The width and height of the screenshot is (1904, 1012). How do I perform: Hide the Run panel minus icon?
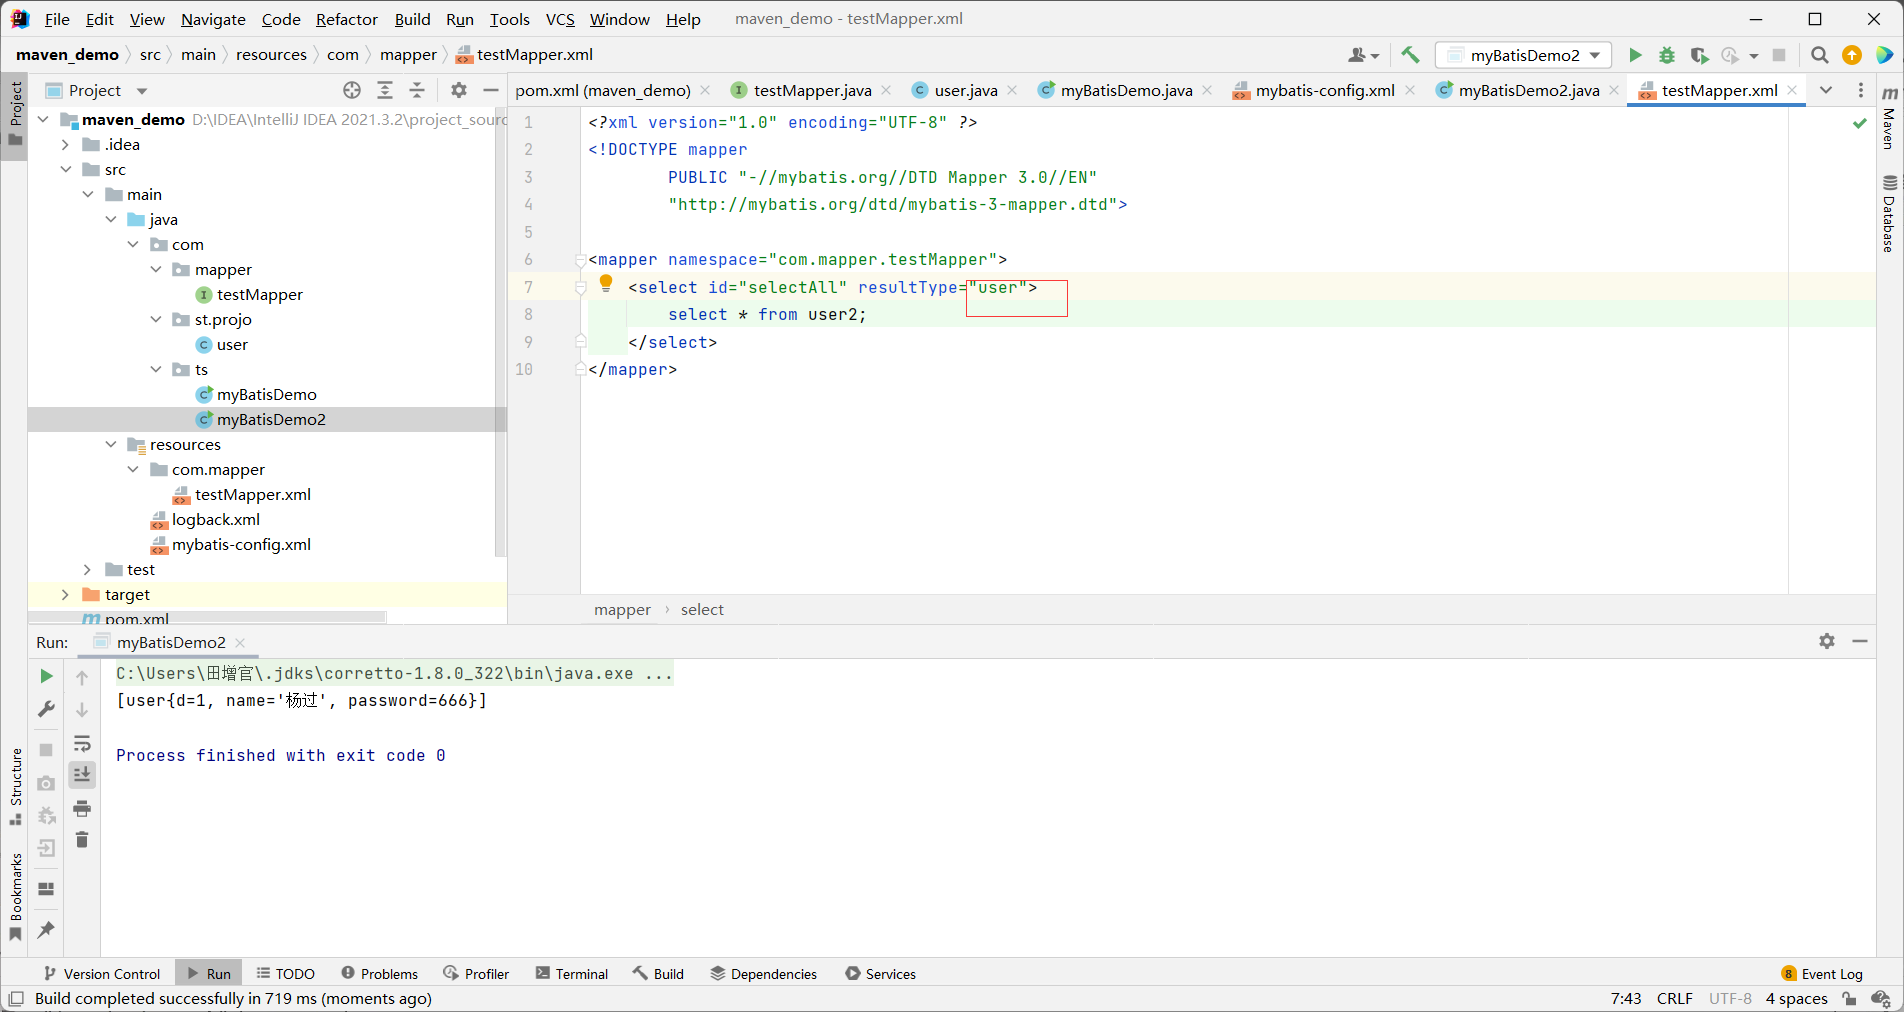pyautogui.click(x=1860, y=641)
